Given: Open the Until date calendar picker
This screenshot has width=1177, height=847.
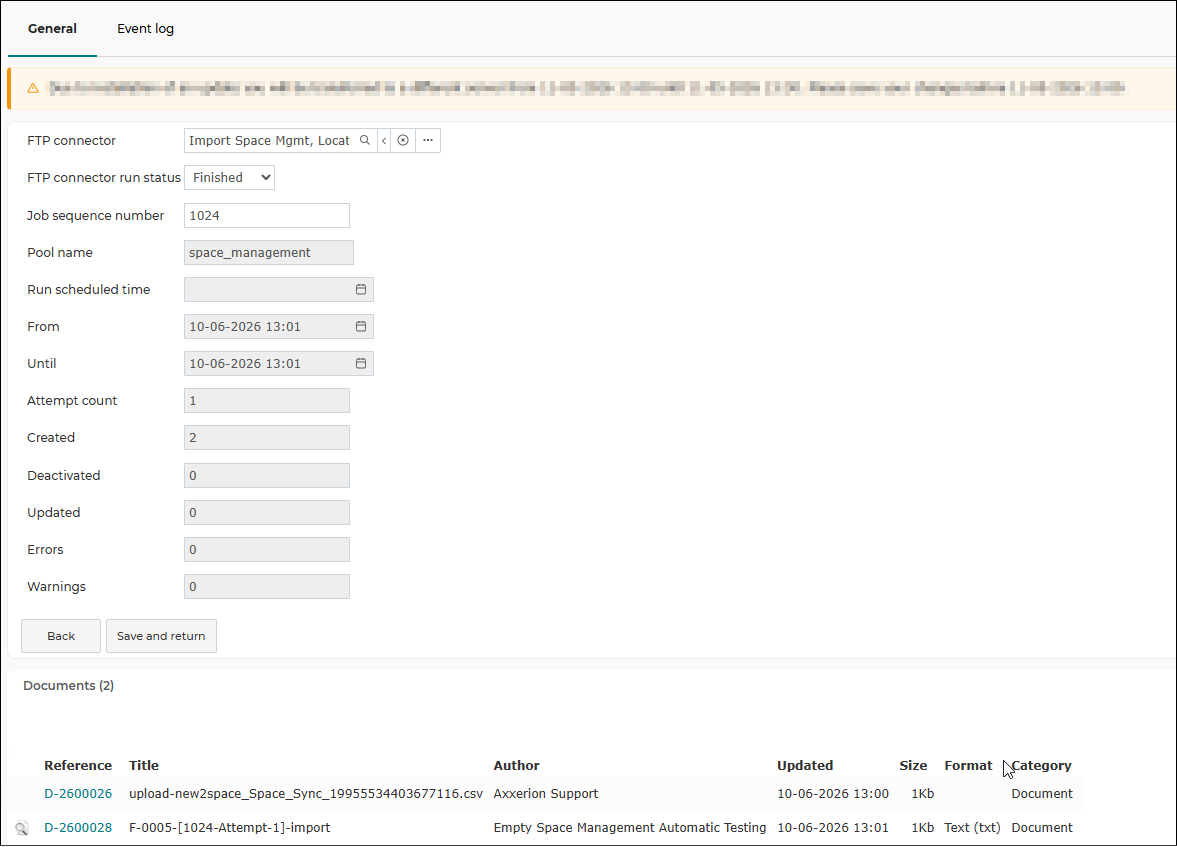Looking at the screenshot, I should point(361,363).
